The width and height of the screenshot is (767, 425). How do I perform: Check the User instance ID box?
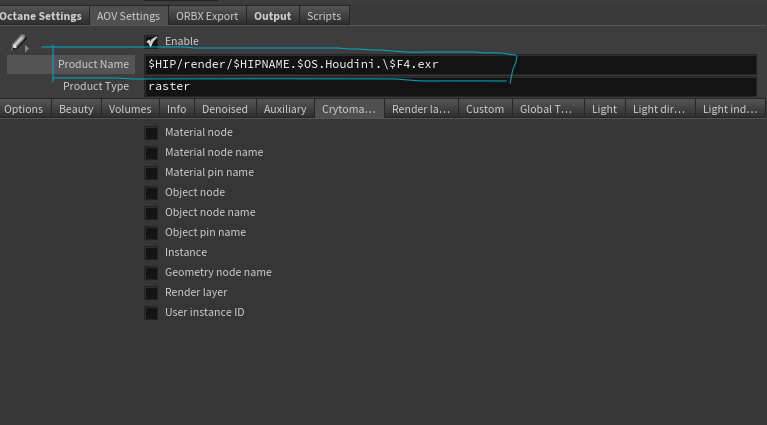point(152,313)
